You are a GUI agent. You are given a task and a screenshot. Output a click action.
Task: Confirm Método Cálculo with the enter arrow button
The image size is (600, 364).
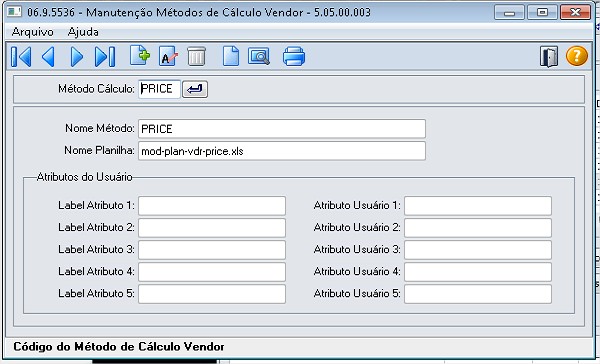click(x=195, y=89)
